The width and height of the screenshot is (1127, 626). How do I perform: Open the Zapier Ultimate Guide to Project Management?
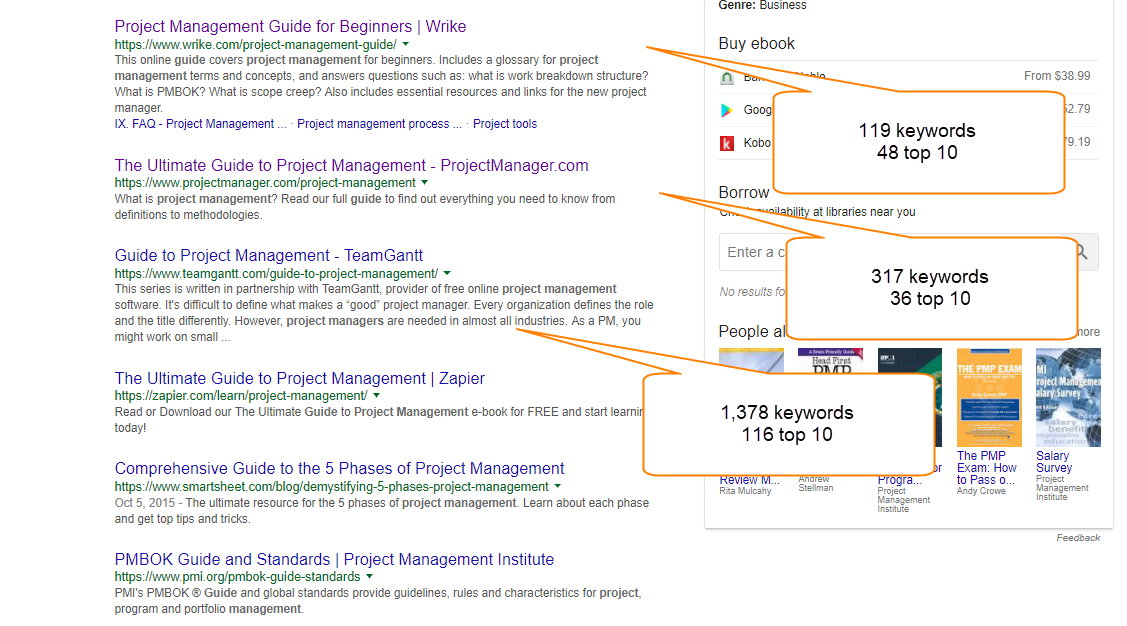pyautogui.click(x=299, y=378)
